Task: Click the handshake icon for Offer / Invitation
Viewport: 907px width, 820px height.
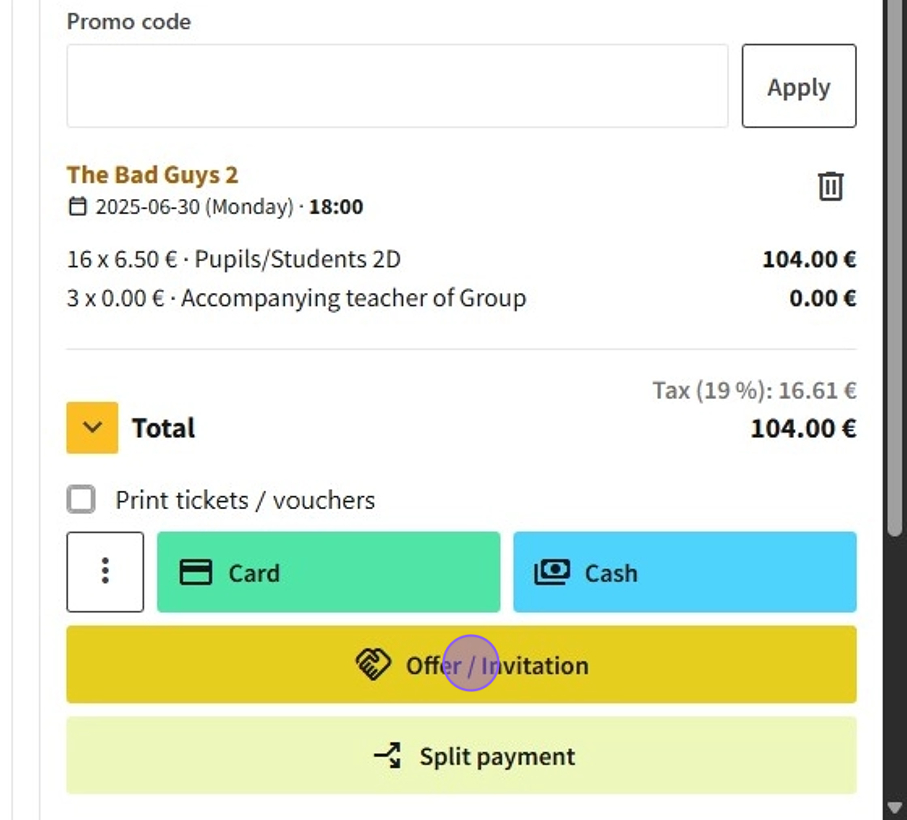Action: (x=373, y=665)
